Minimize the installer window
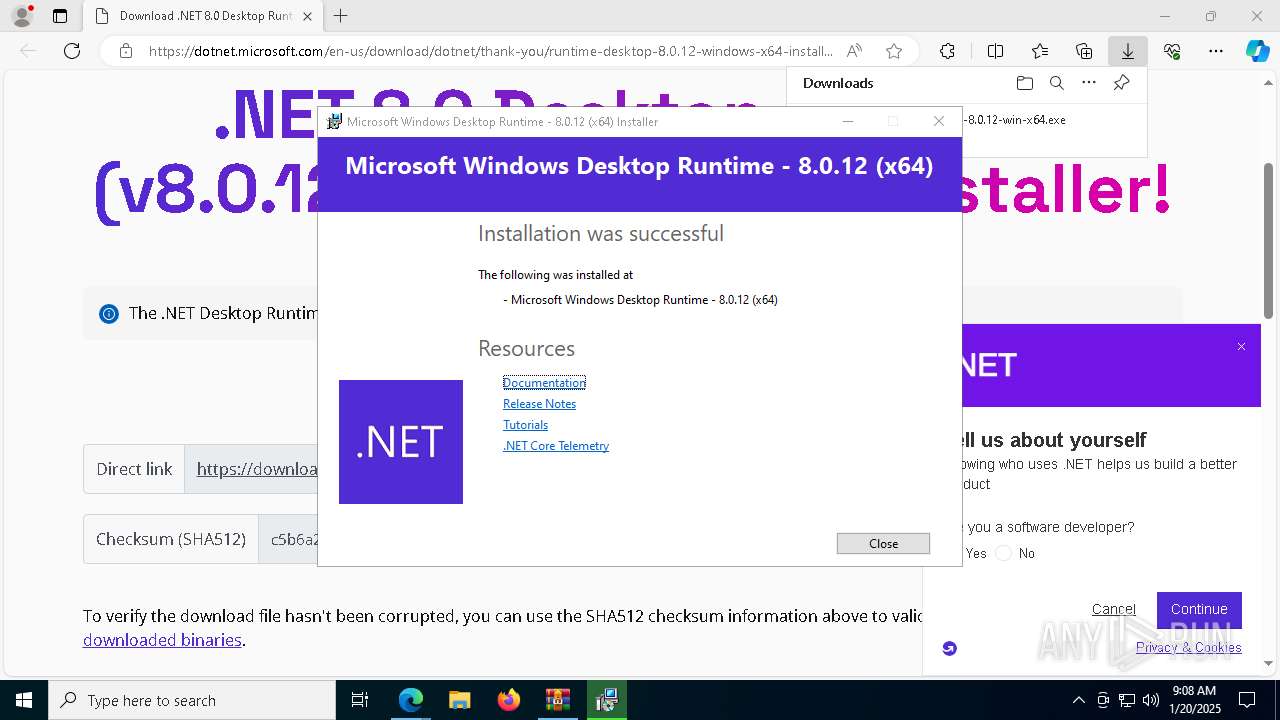The width and height of the screenshot is (1280, 720). click(848, 121)
